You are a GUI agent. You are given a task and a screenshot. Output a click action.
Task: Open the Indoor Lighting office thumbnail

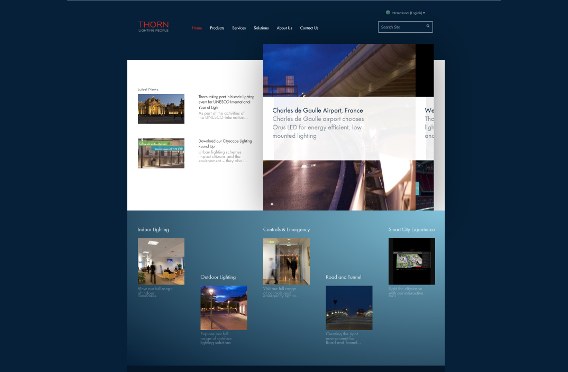point(161,261)
